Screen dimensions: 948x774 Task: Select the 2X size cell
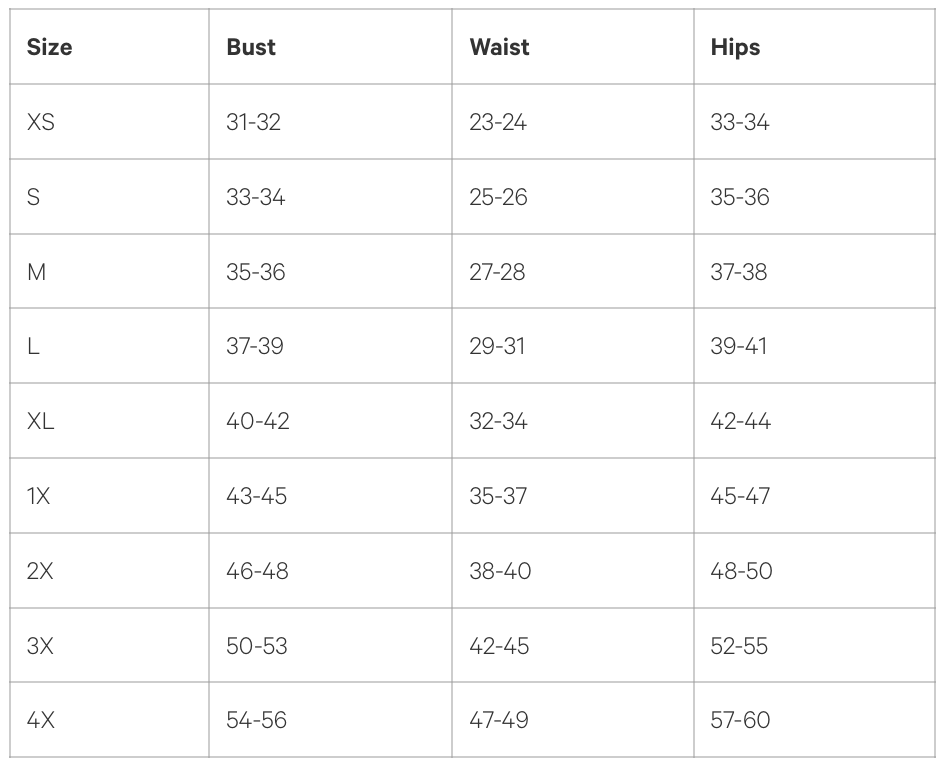pyautogui.click(x=40, y=571)
